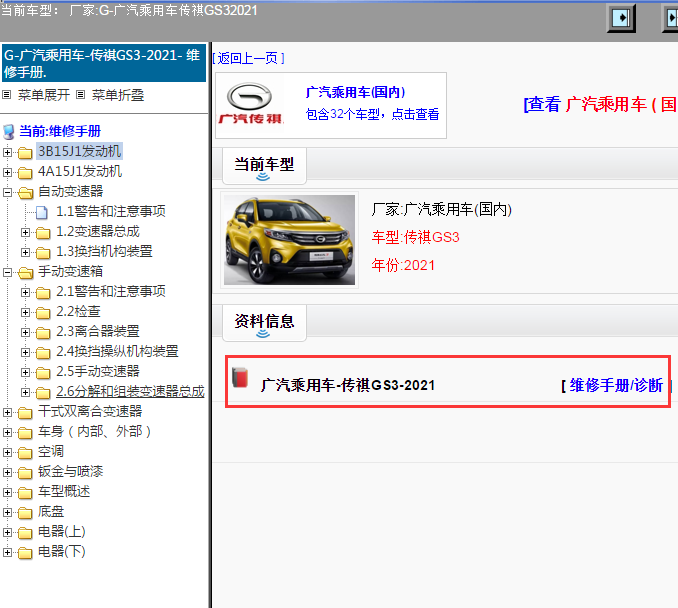Expand the 1.3换挡机构装置 node
The width and height of the screenshot is (678, 608).
(x=26, y=252)
